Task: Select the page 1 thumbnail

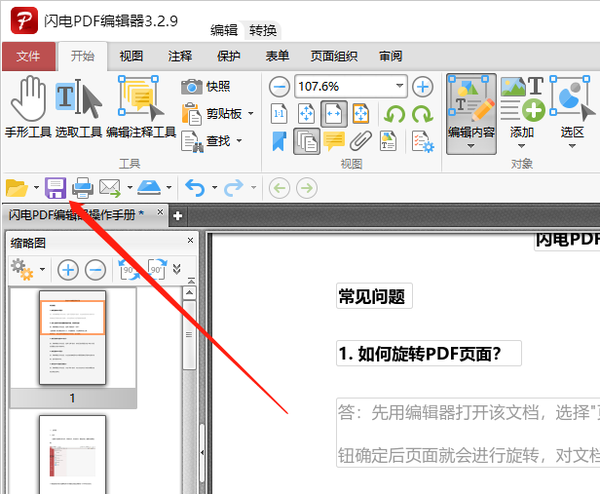Action: (72, 338)
